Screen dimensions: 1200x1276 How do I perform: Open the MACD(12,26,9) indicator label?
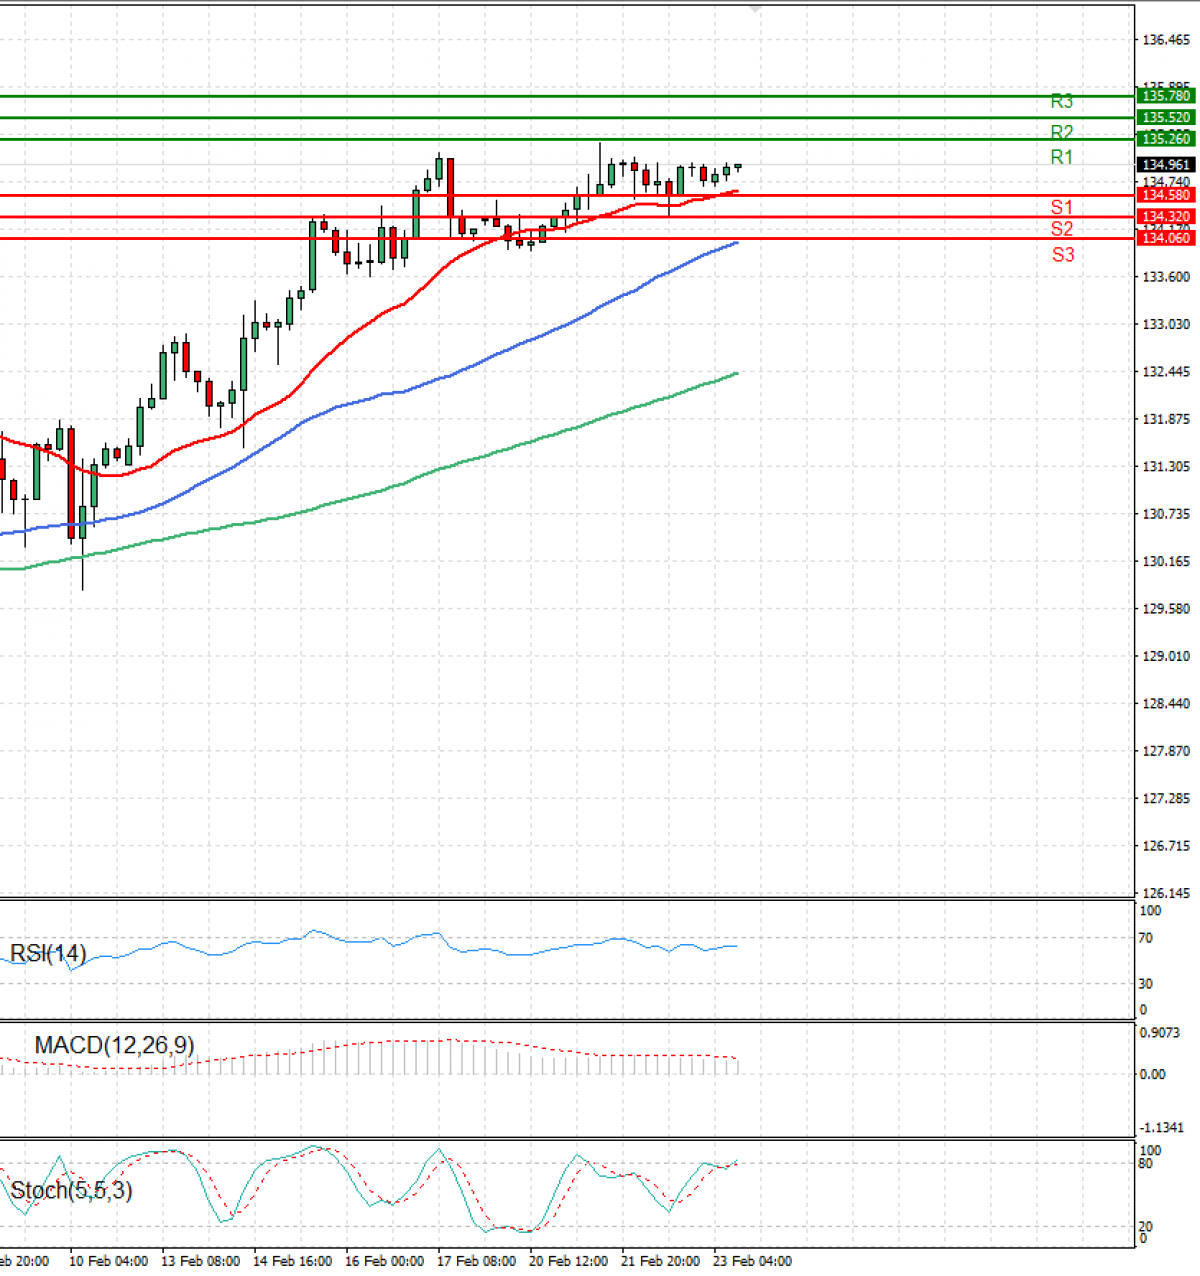tap(114, 1046)
